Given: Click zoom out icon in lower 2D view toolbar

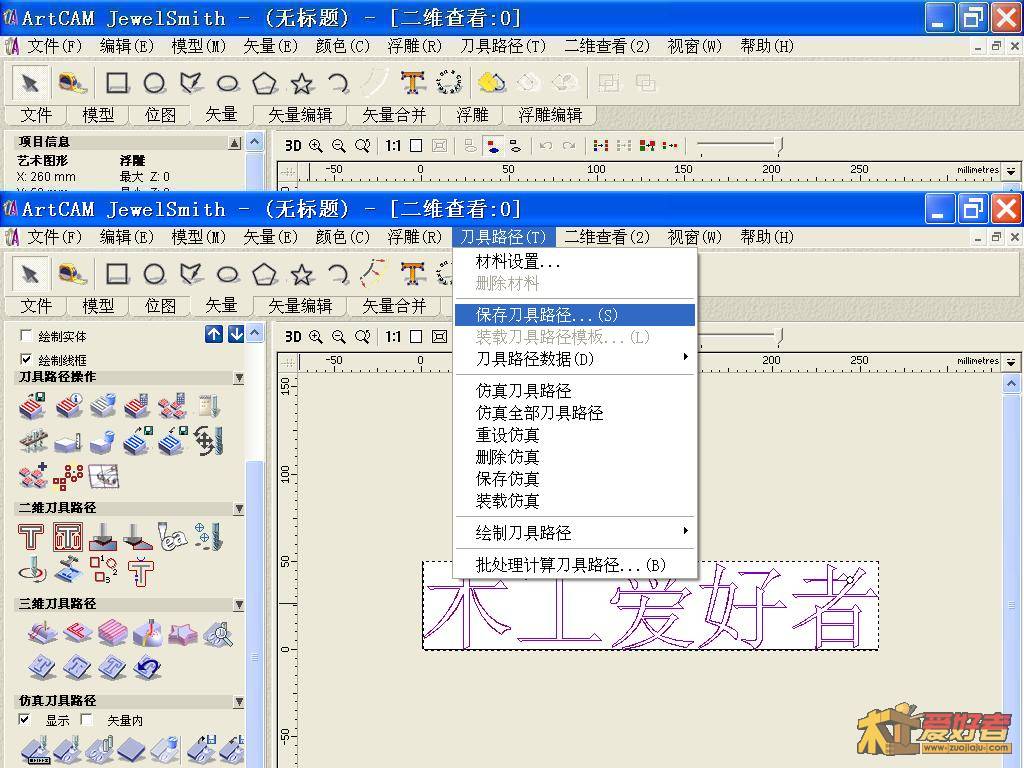Looking at the screenshot, I should [338, 336].
